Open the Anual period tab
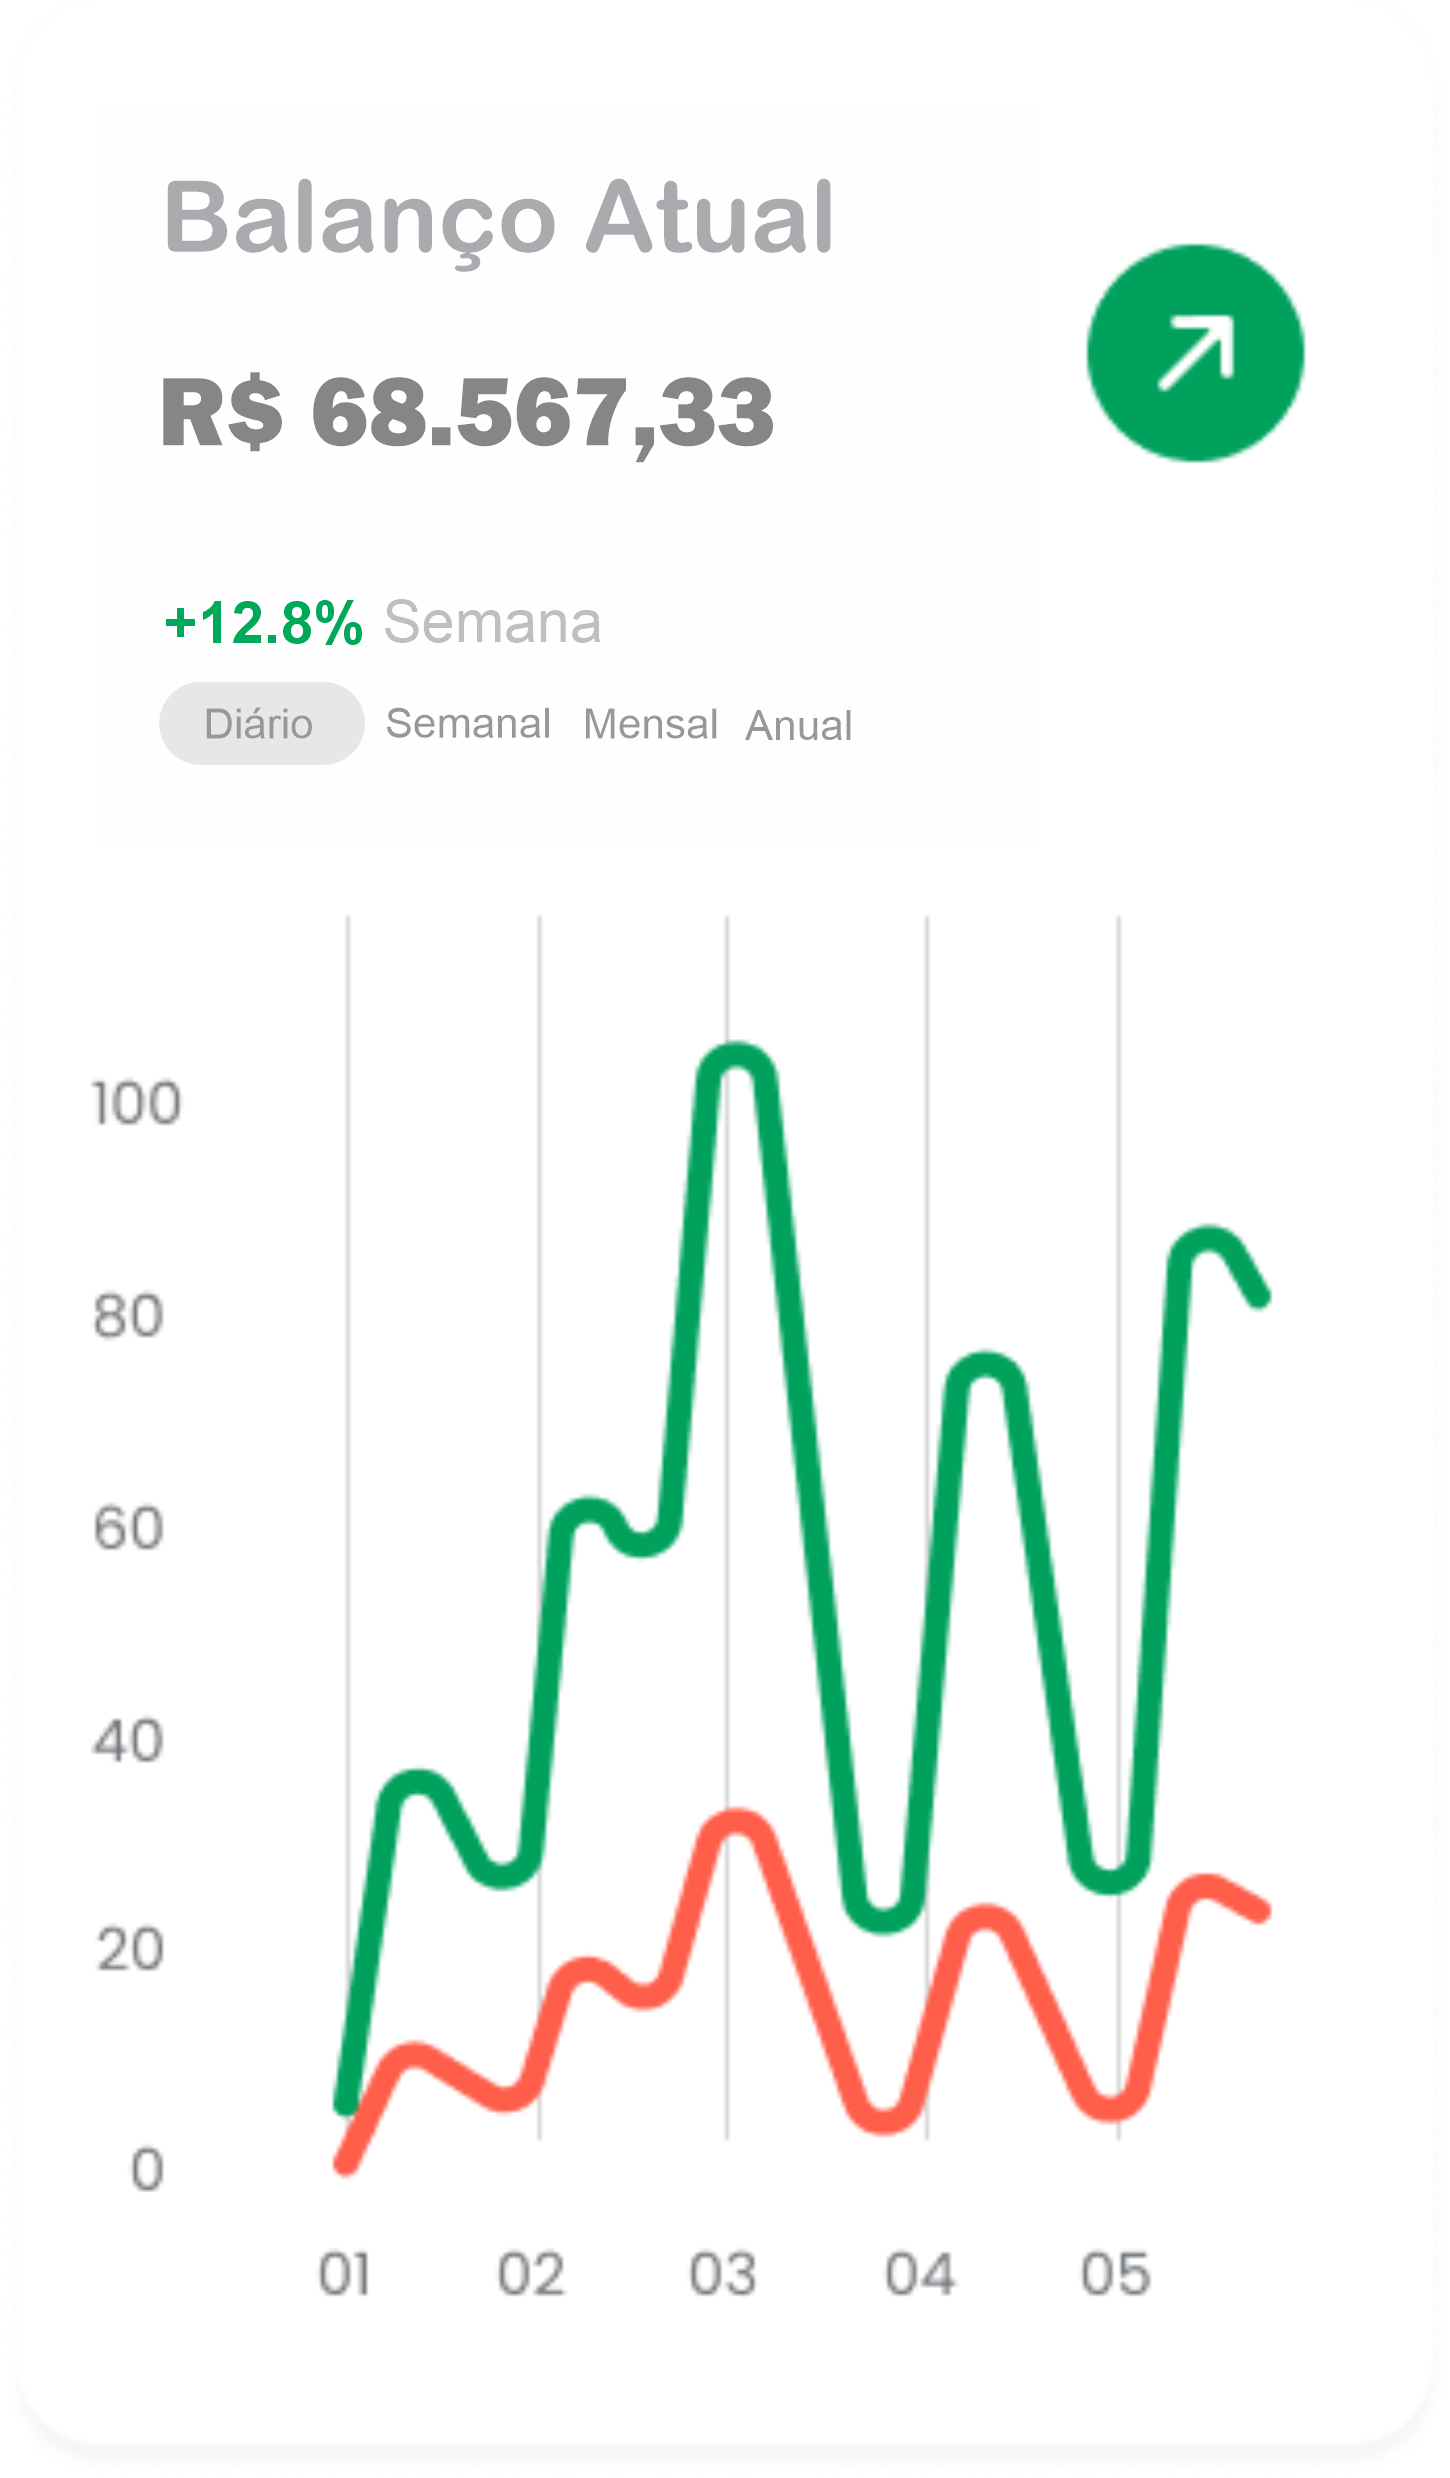 799,725
